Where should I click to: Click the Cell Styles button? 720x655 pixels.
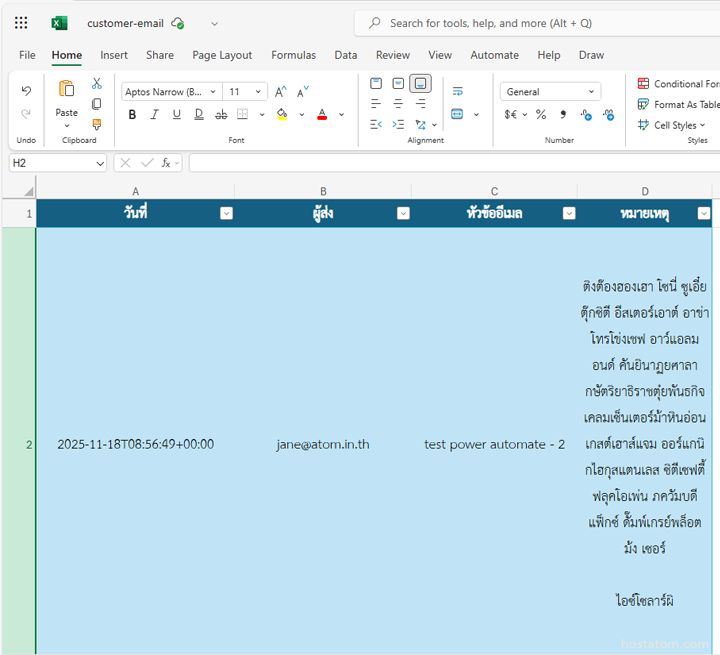[x=673, y=125]
